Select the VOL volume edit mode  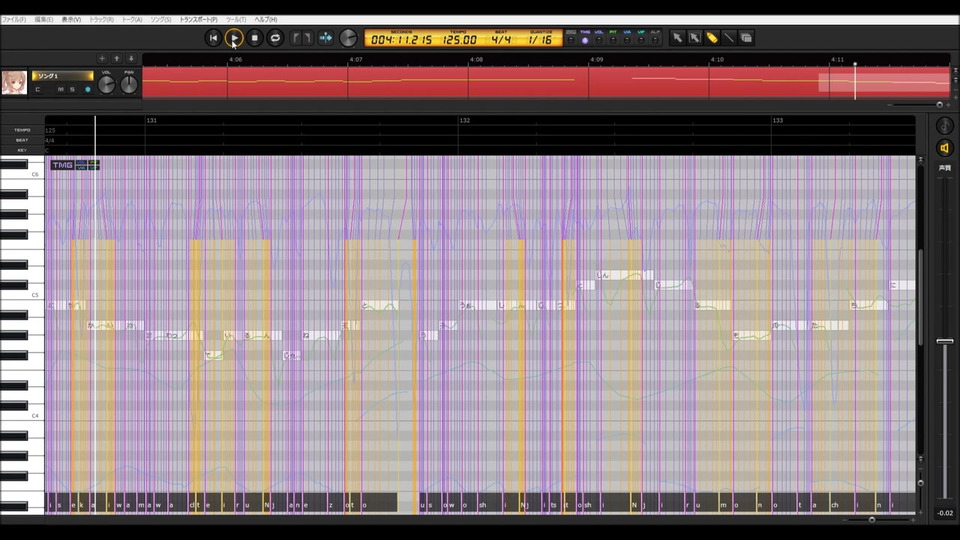[599, 40]
